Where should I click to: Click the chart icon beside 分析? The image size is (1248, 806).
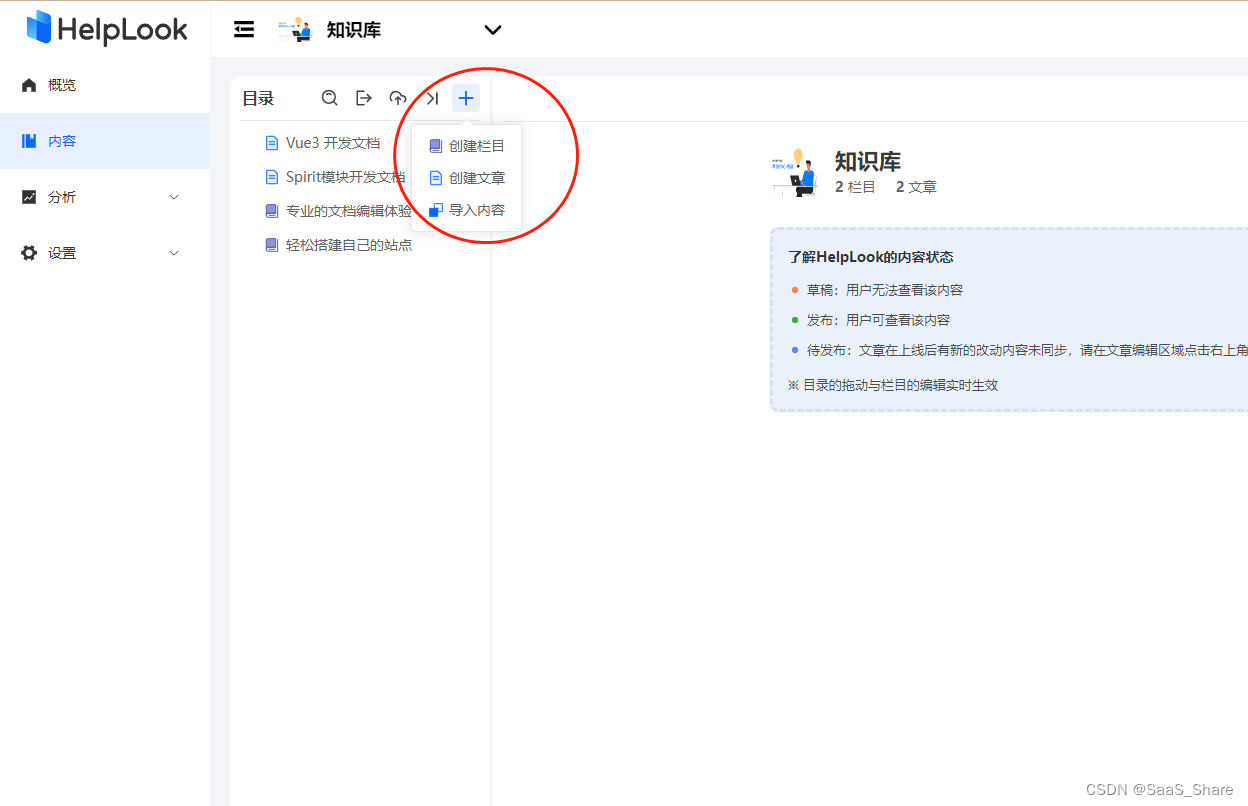coord(29,197)
